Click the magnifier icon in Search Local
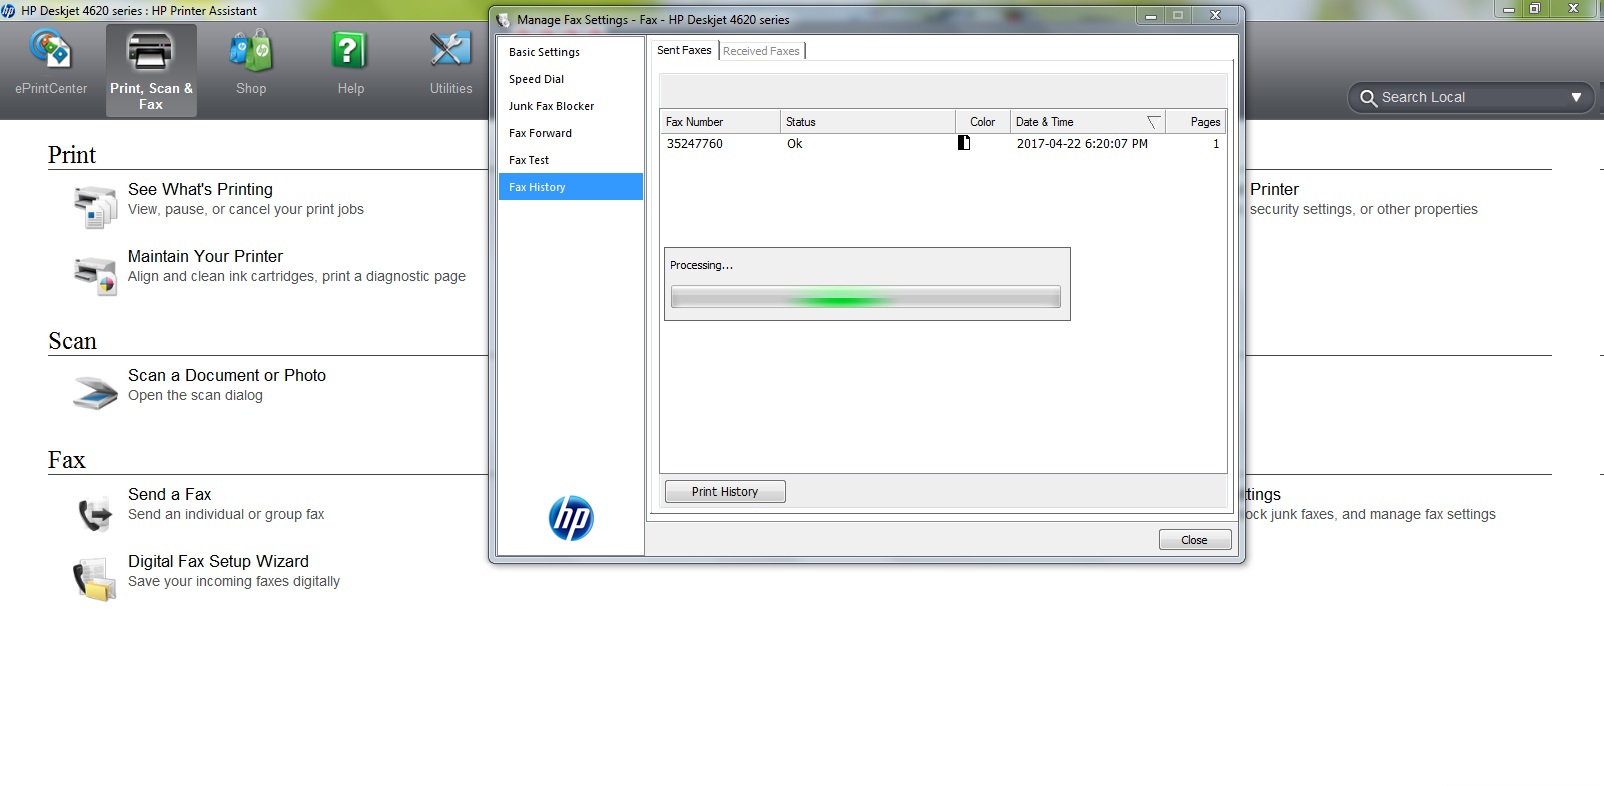Image resolution: width=1604 pixels, height=786 pixels. click(1368, 98)
